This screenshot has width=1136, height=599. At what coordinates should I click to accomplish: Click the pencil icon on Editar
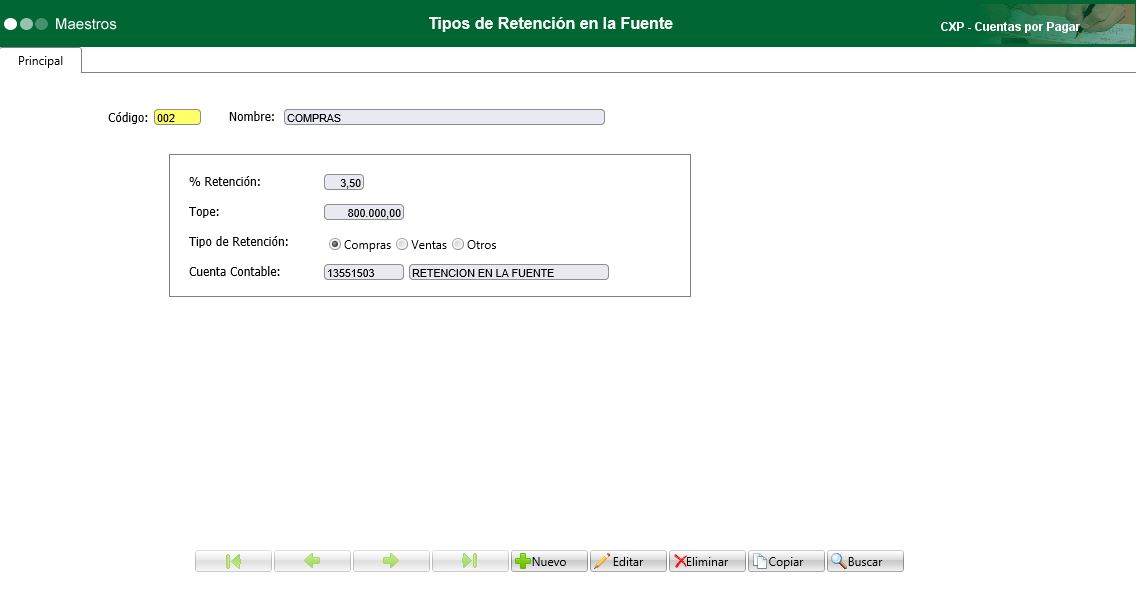point(602,561)
